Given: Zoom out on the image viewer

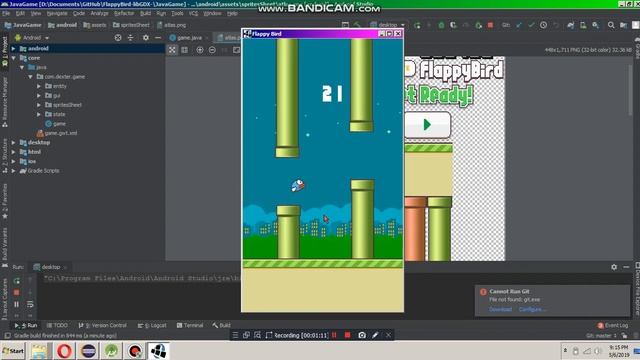Looking at the screenshot, I should [212, 50].
